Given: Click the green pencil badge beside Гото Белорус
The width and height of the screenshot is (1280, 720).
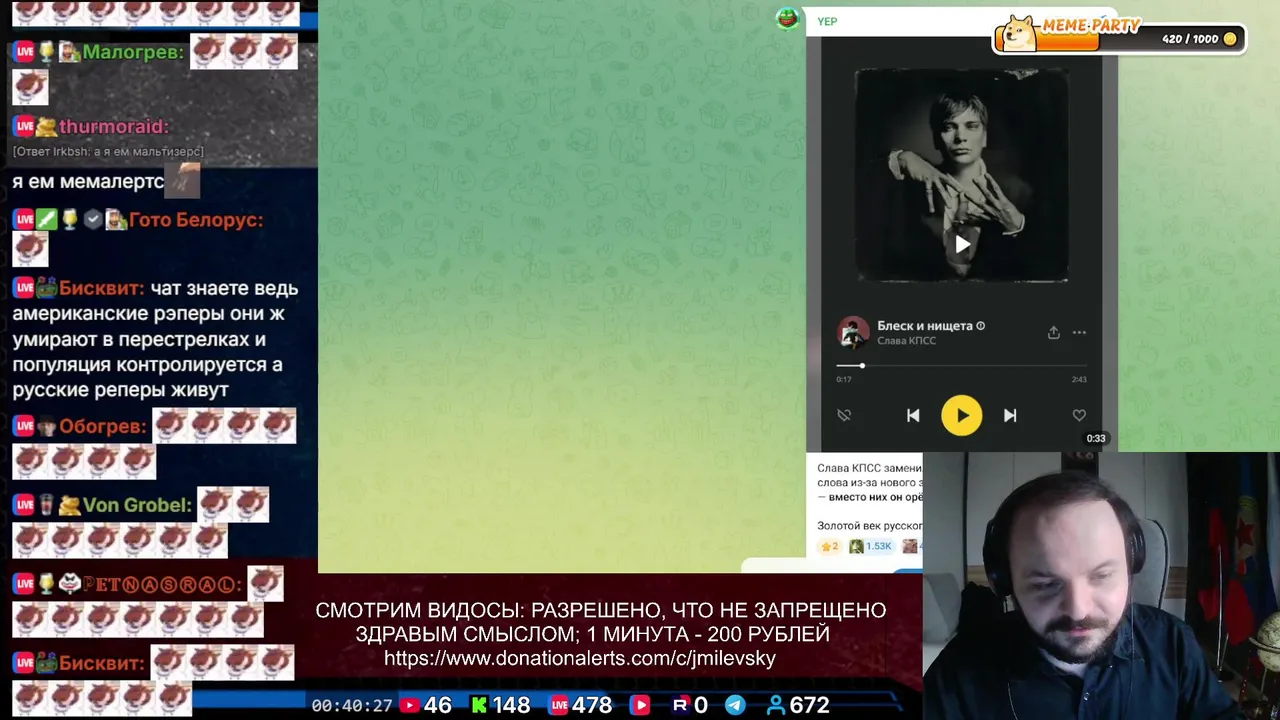Looking at the screenshot, I should tap(47, 219).
